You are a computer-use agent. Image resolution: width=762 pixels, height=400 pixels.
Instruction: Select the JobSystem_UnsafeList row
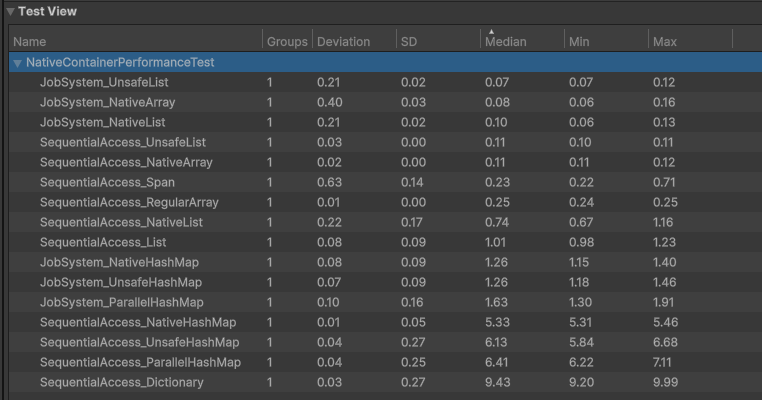tap(385, 82)
